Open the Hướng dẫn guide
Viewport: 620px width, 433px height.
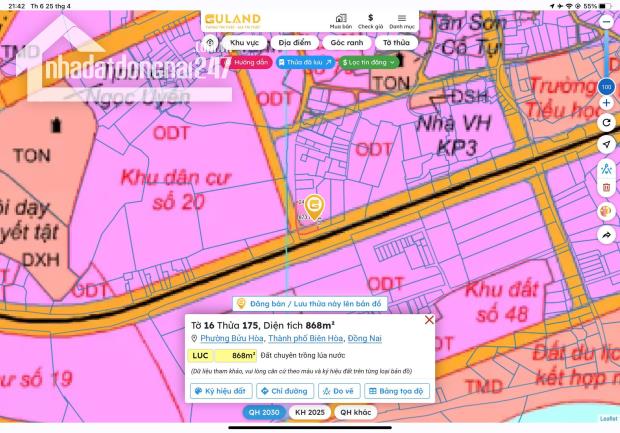[247, 62]
